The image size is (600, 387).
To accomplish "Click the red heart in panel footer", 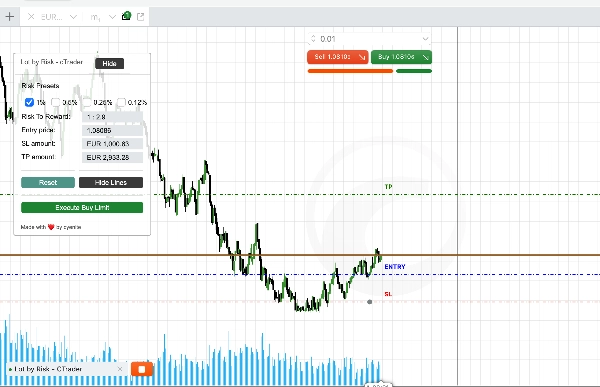I will click(x=51, y=227).
